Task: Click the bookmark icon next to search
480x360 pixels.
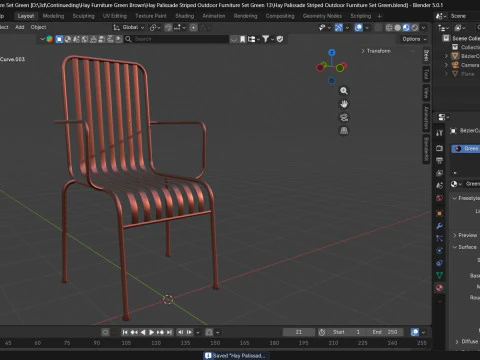Action: (243, 39)
